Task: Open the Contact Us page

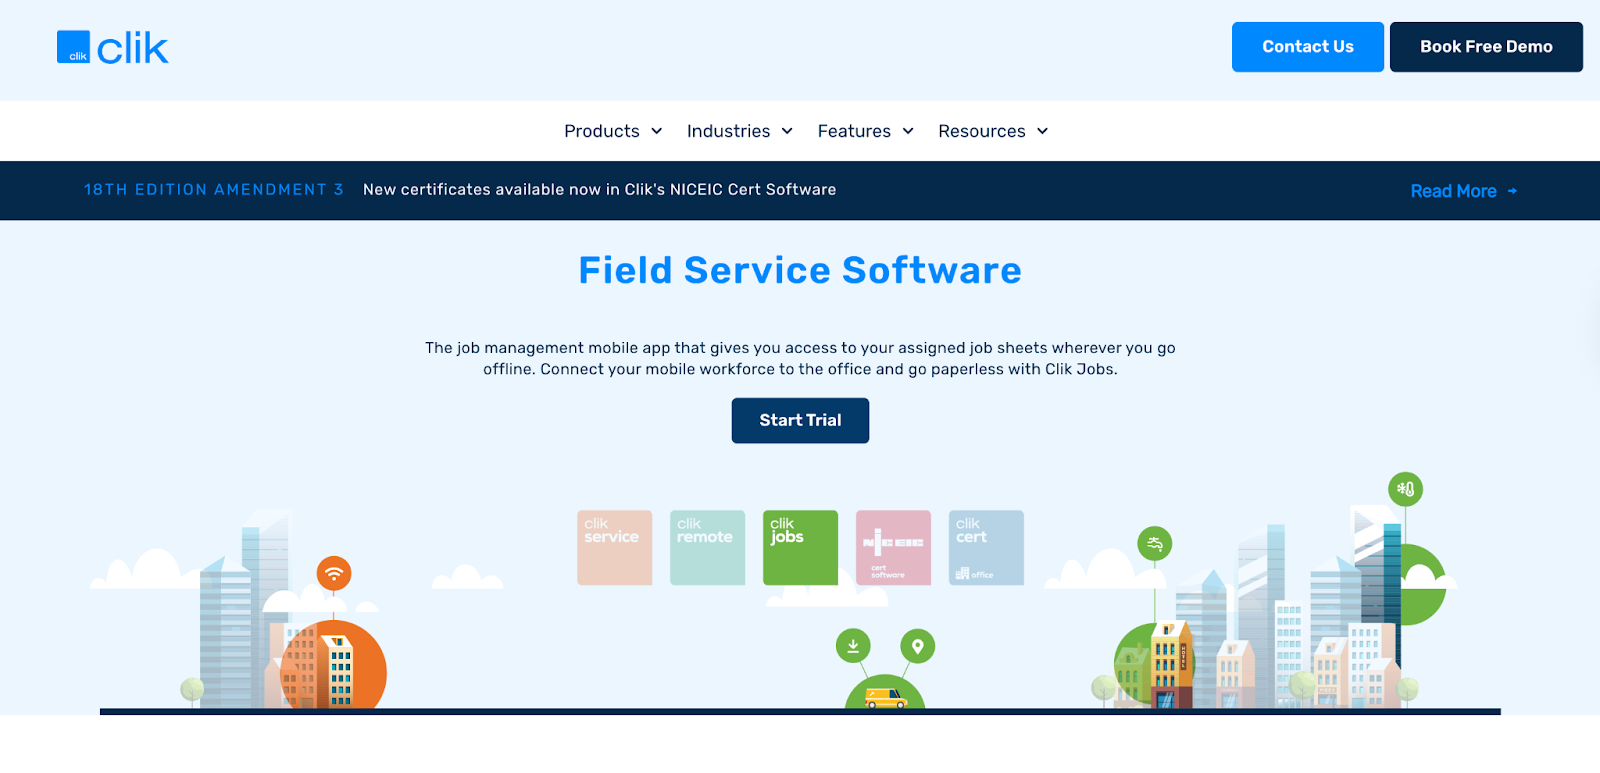Action: point(1307,47)
